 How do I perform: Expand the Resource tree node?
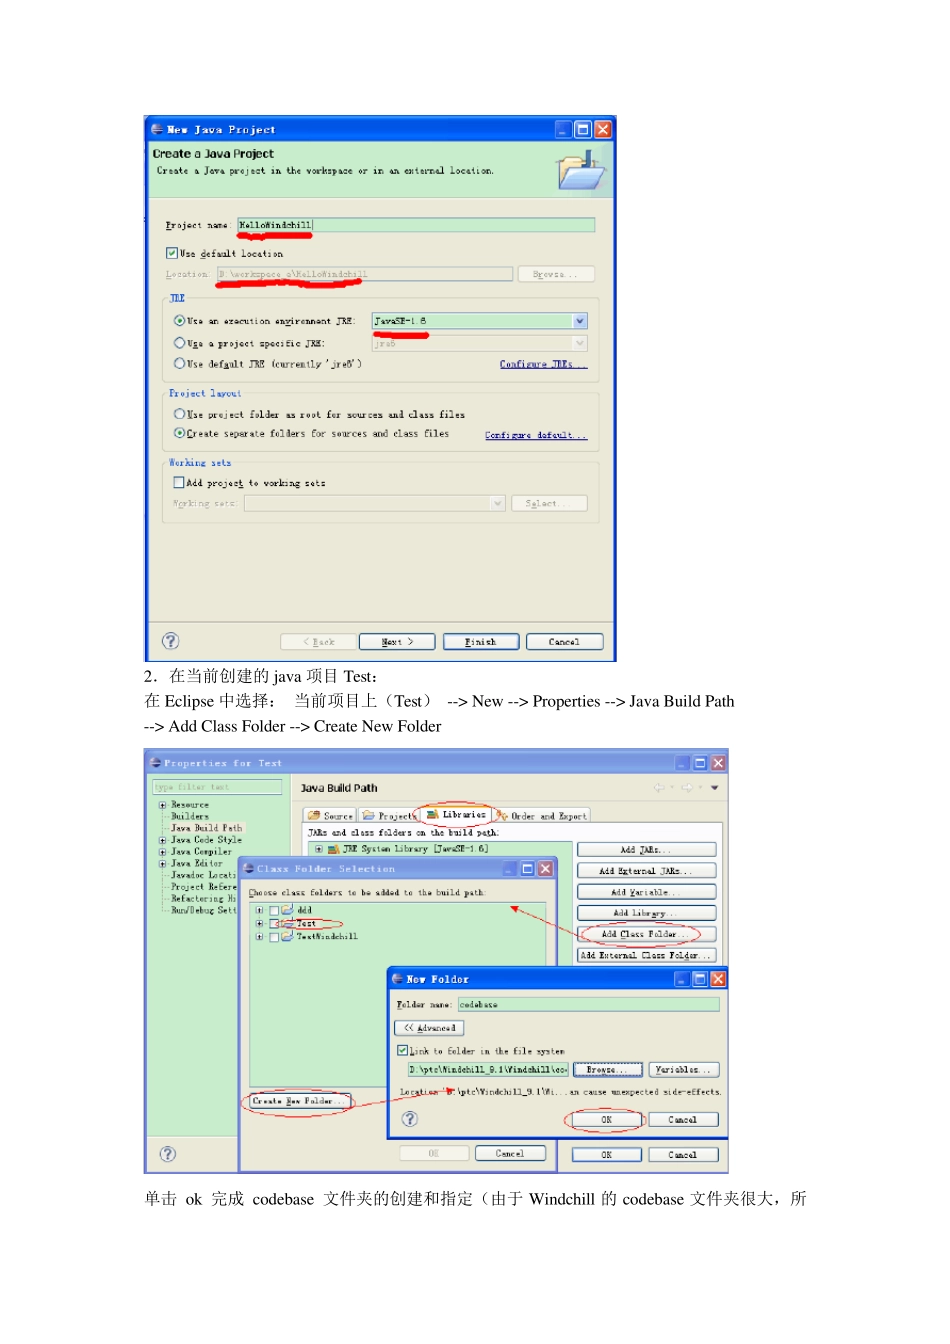pos(162,805)
